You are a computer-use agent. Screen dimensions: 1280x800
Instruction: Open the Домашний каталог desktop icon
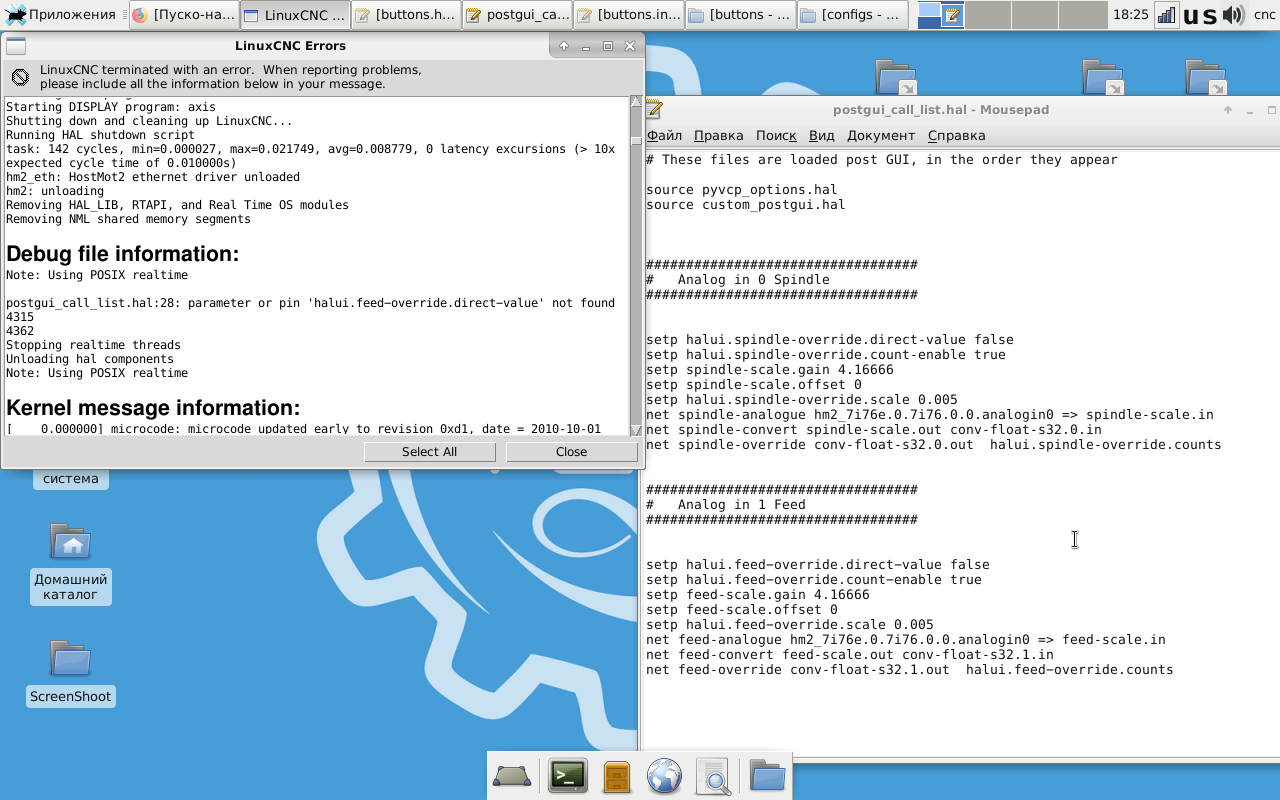pos(70,564)
